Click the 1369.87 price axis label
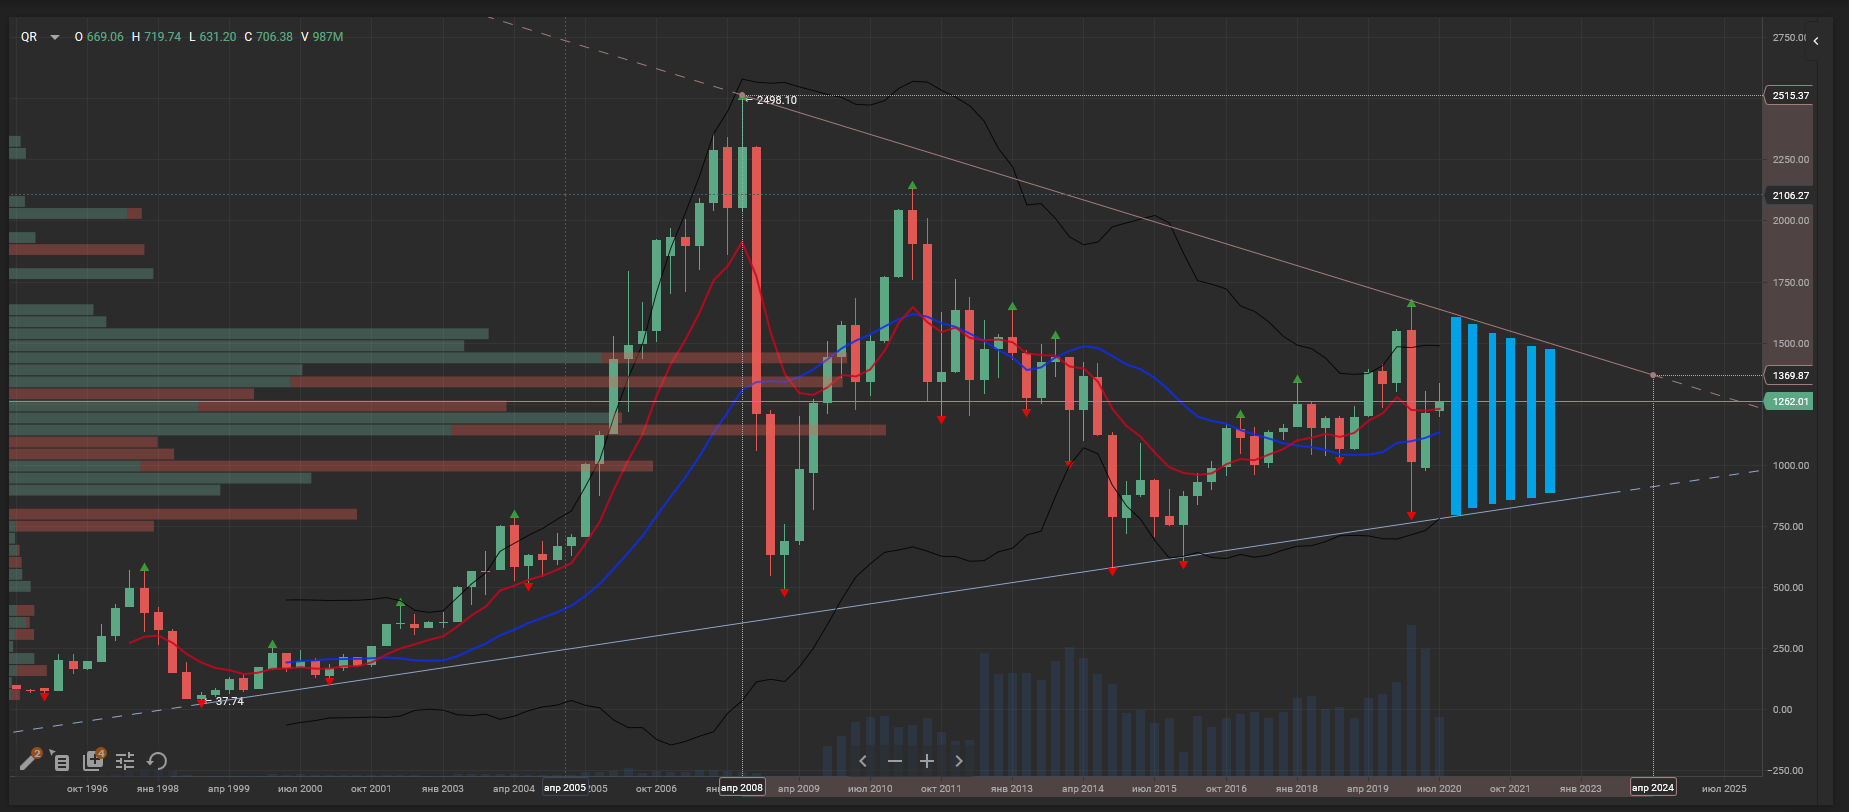 [x=1790, y=376]
